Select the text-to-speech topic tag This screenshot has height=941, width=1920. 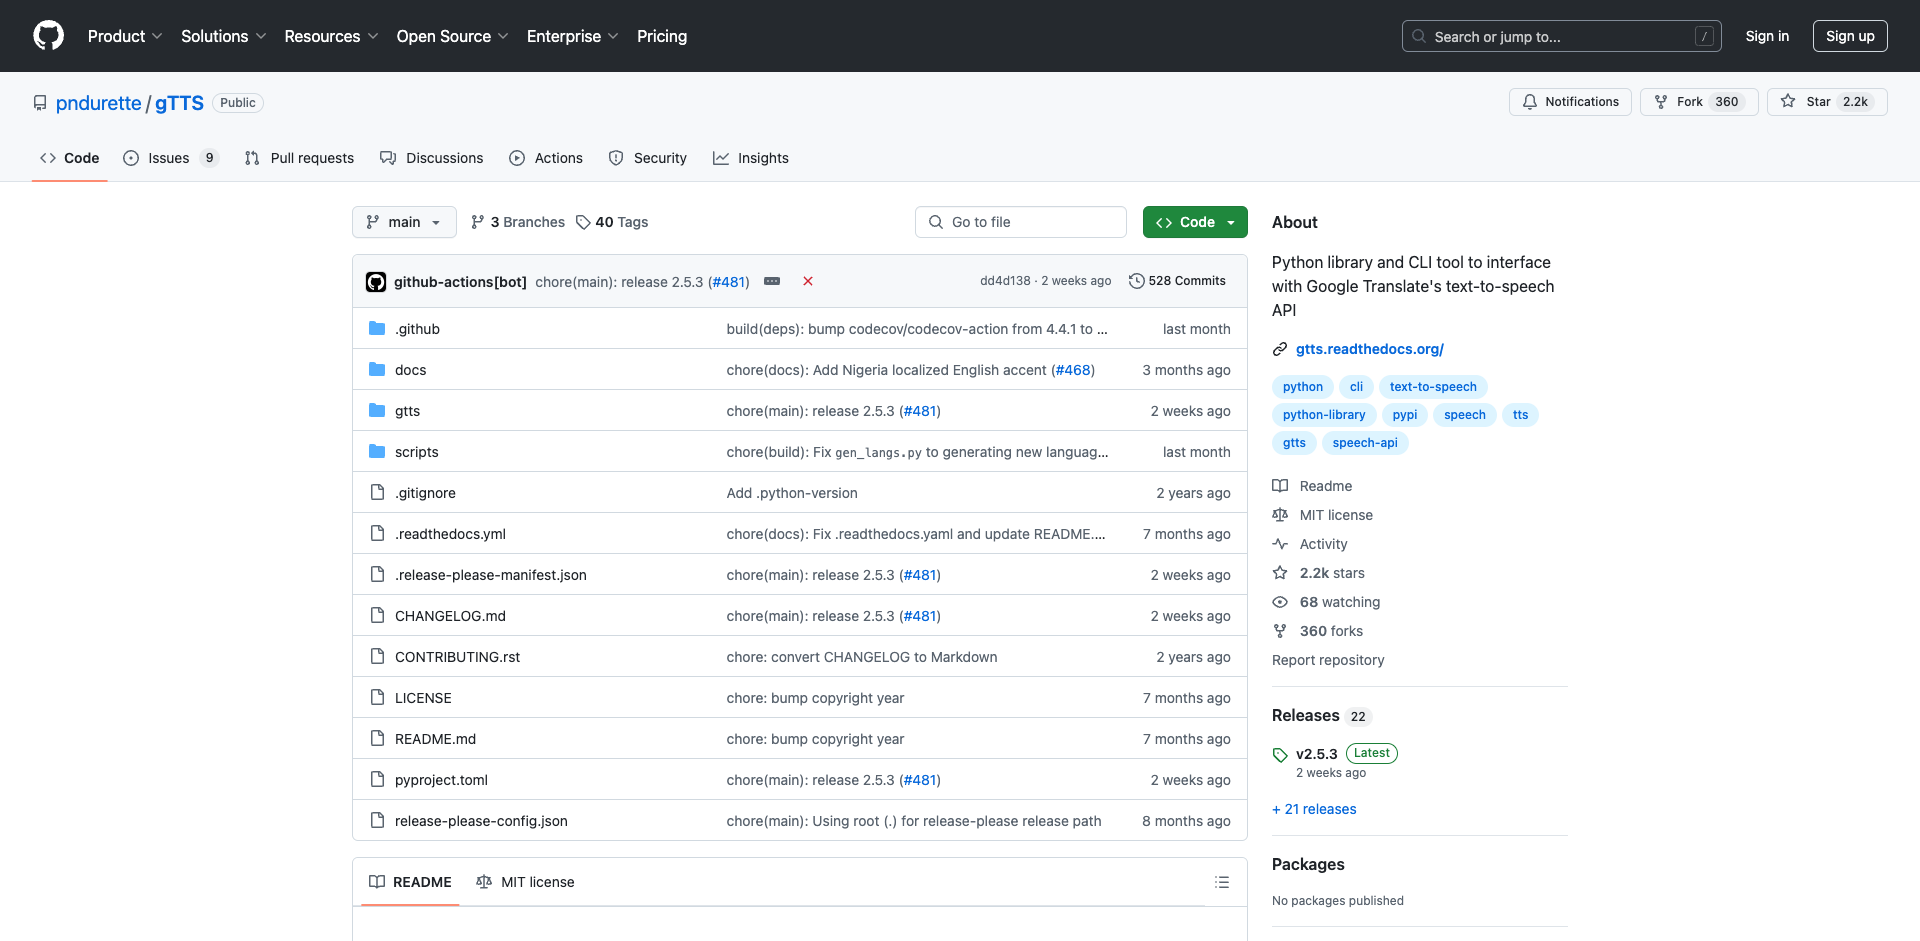1433,387
